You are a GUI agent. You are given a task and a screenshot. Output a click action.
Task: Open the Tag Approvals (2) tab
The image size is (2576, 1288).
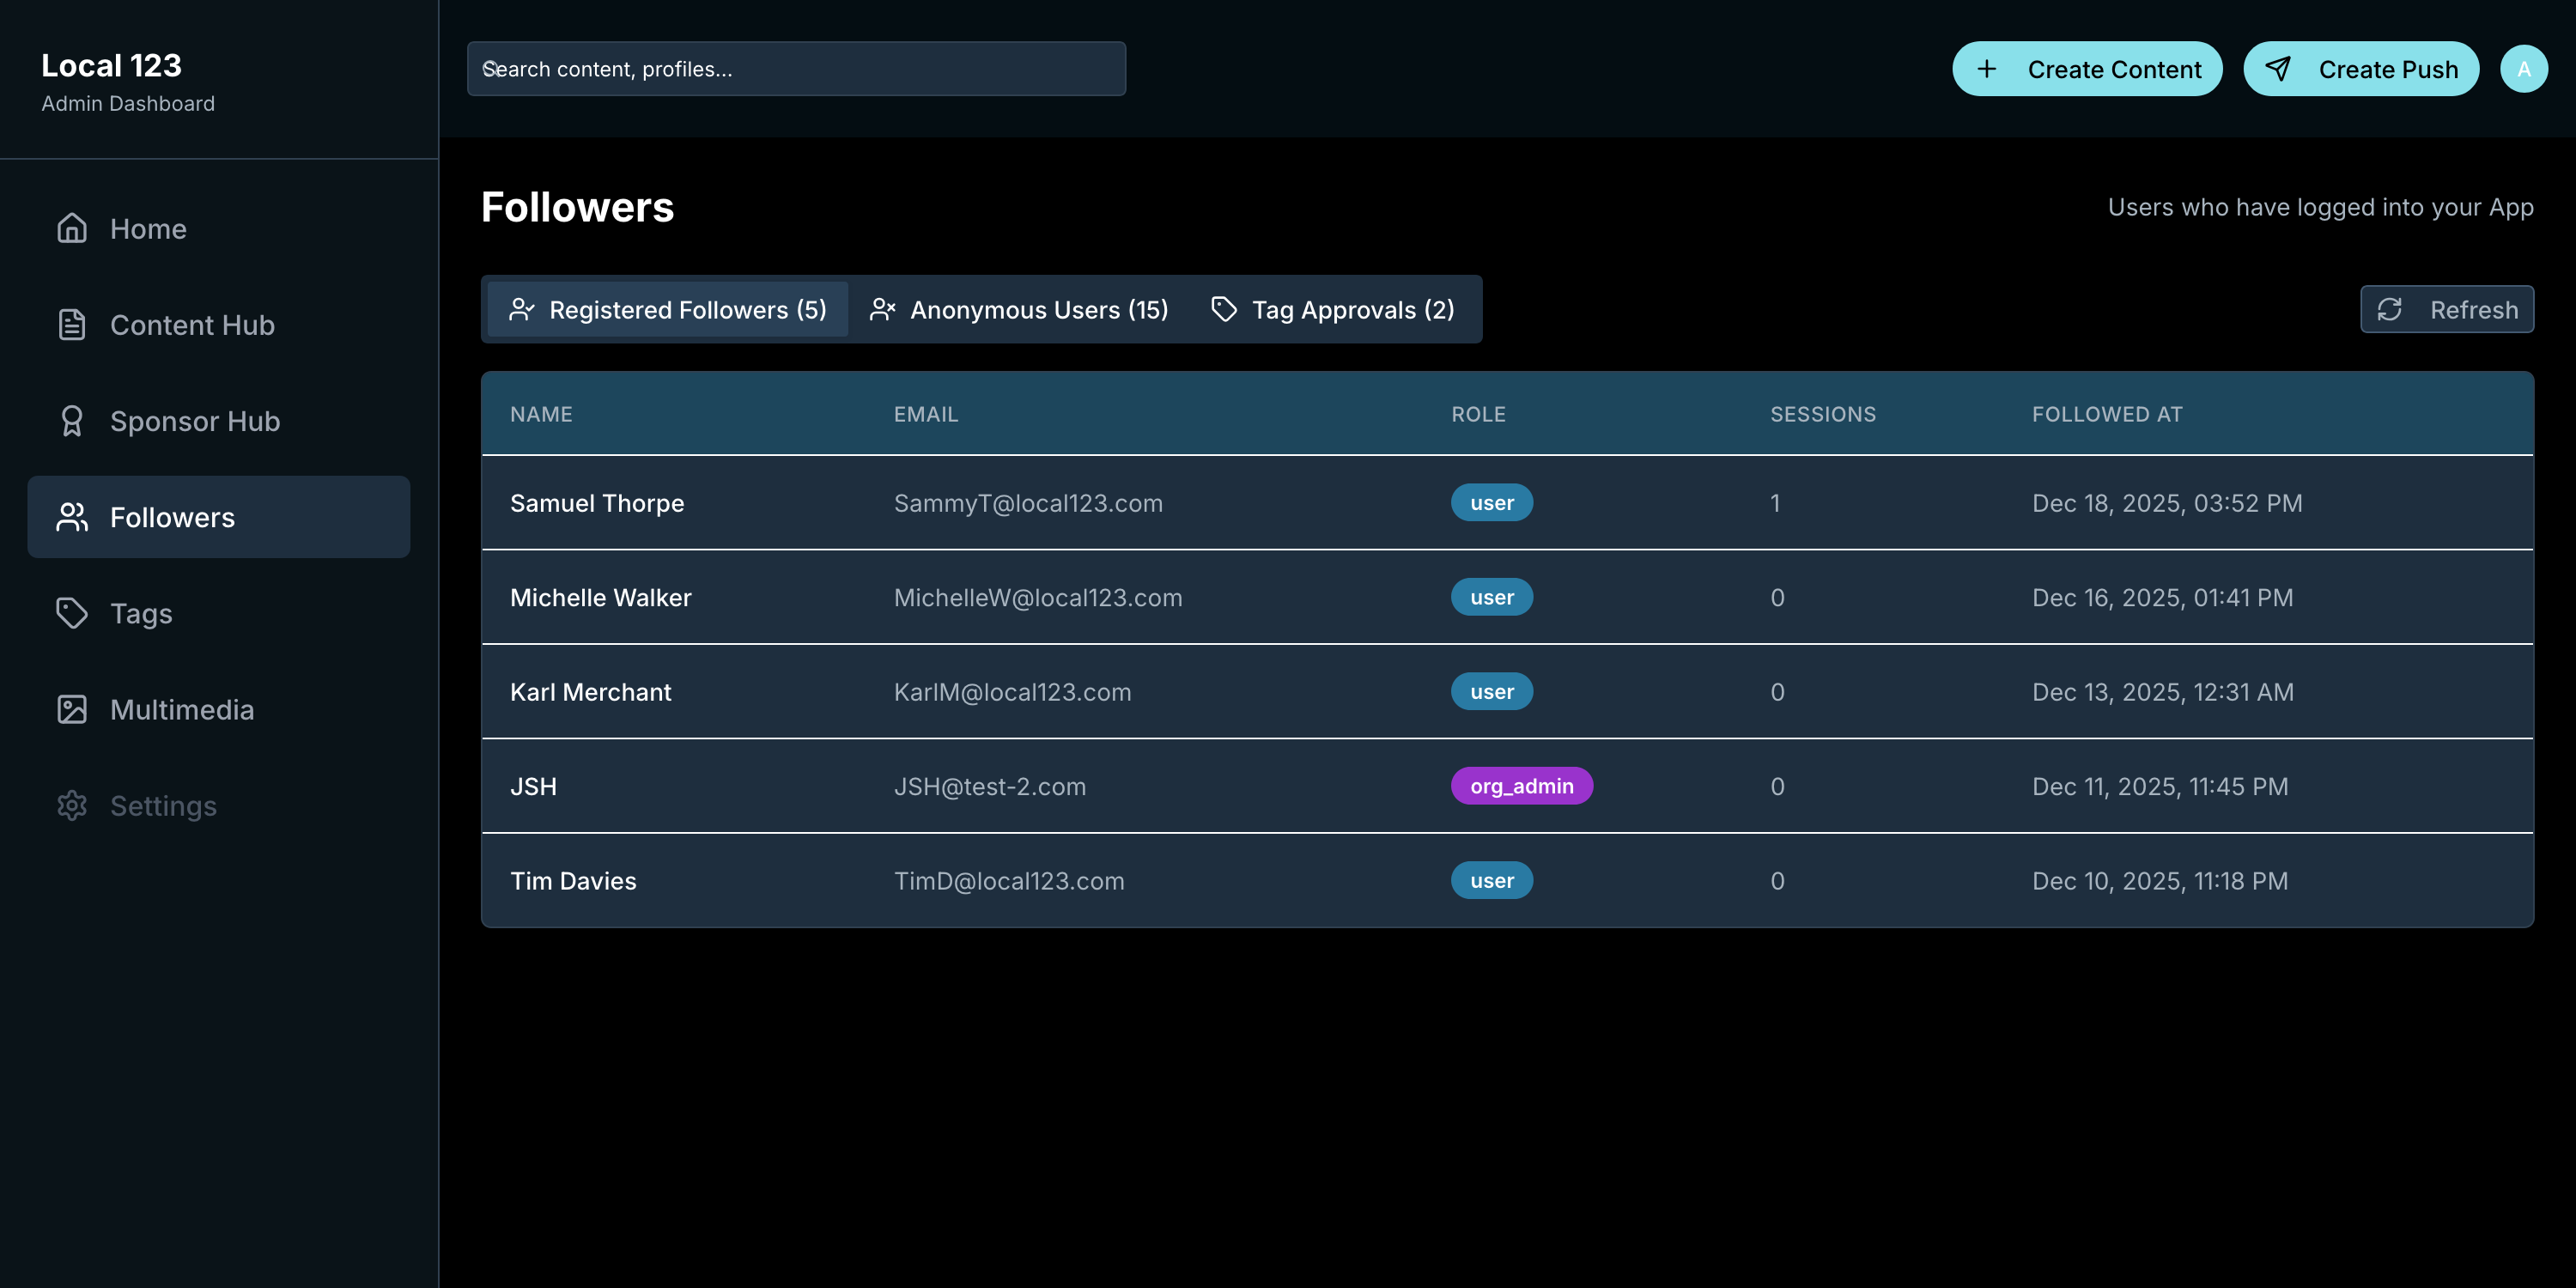[1334, 310]
